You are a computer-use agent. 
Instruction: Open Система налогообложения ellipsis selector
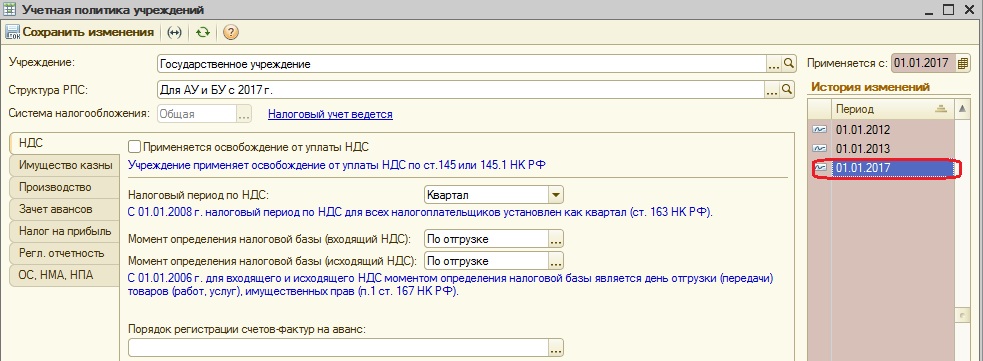(244, 114)
